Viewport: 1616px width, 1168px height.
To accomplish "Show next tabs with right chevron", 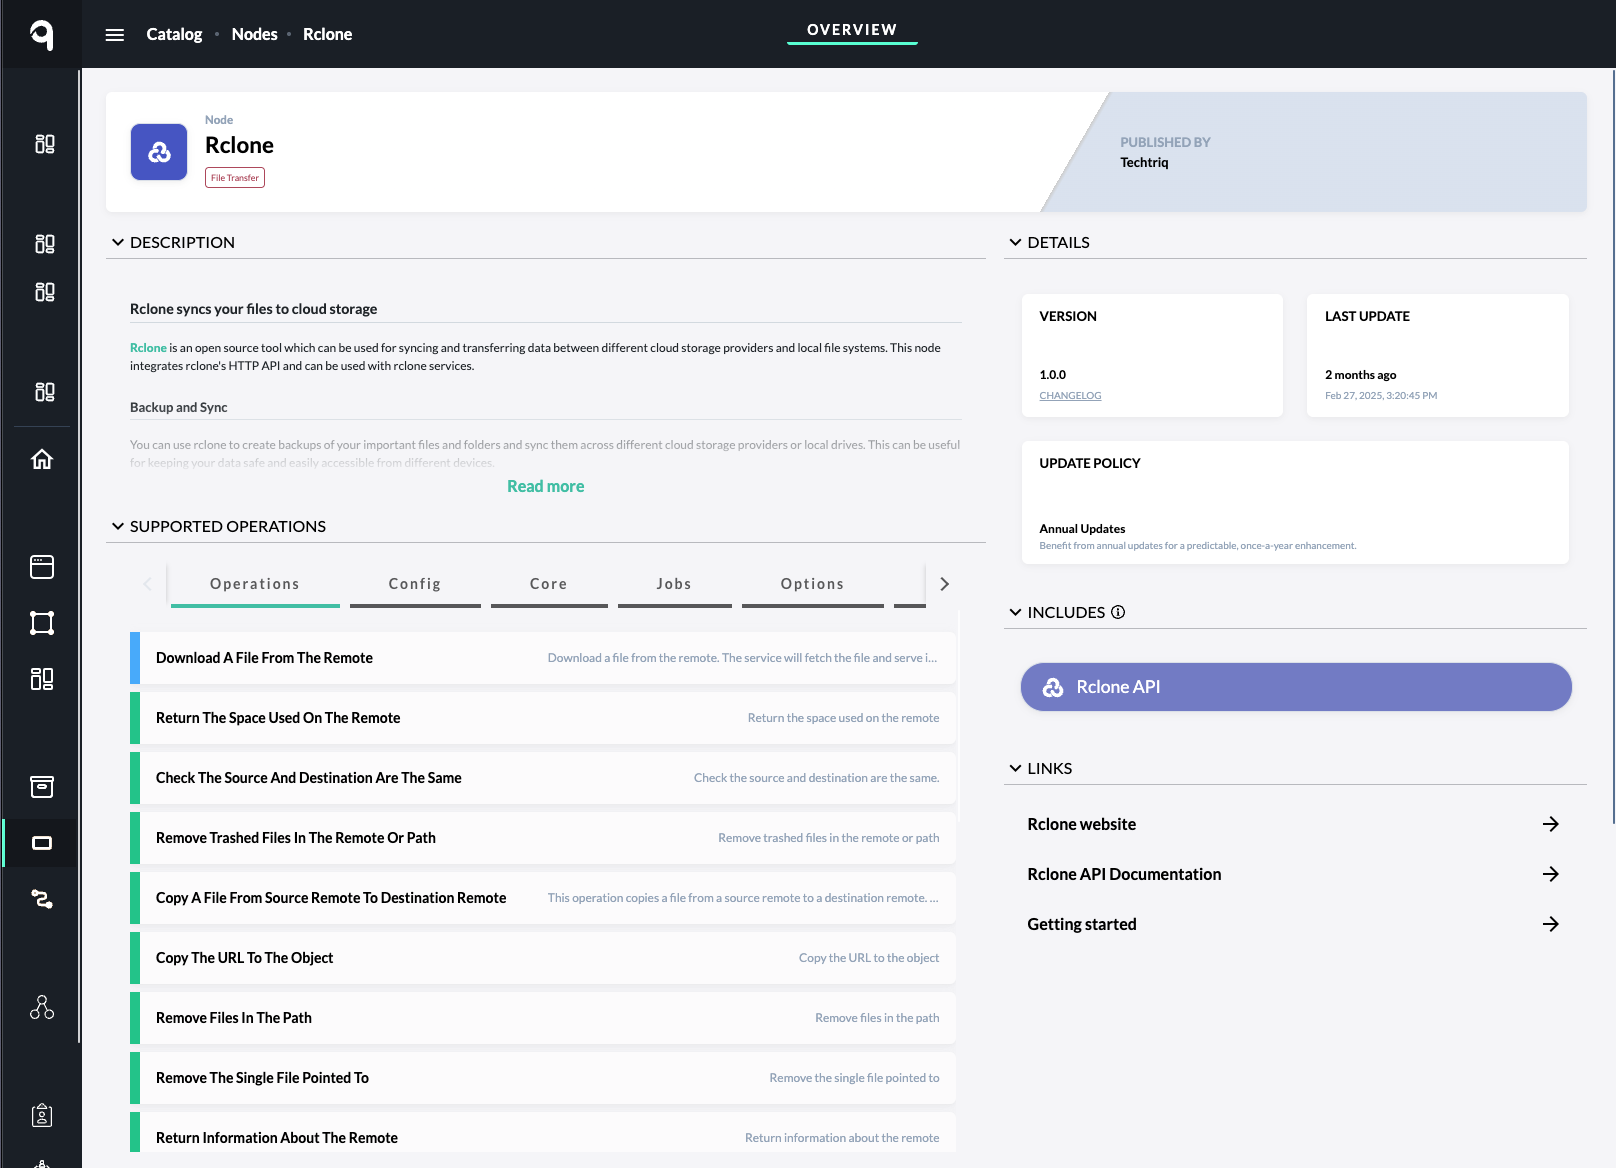I will pyautogui.click(x=944, y=584).
